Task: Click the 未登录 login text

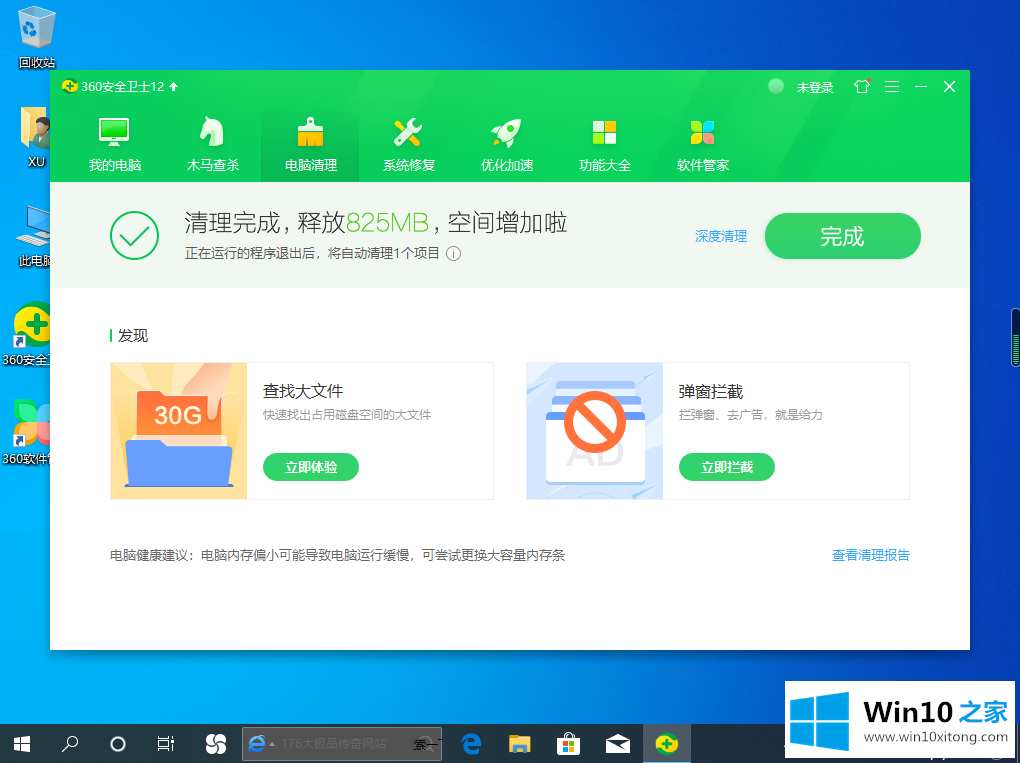Action: pos(814,87)
